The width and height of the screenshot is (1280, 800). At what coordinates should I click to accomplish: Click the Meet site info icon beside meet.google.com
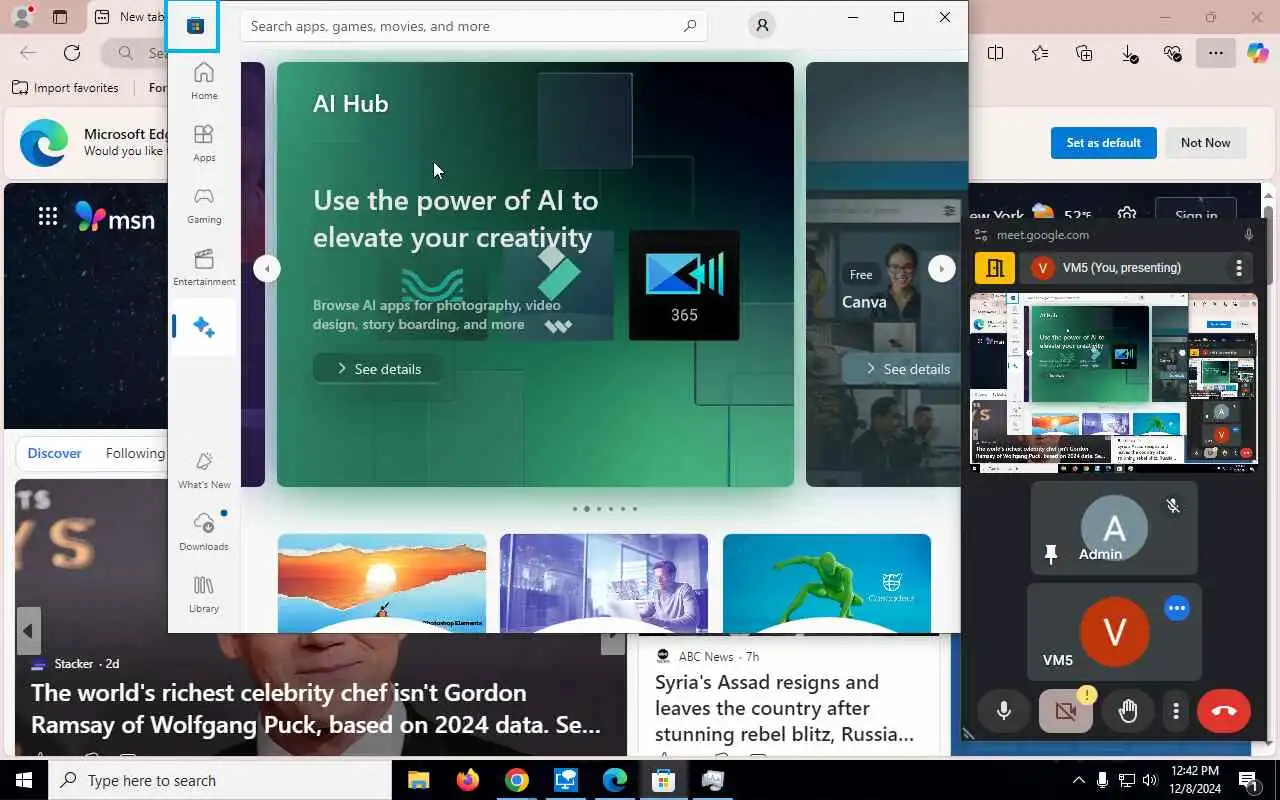[979, 235]
